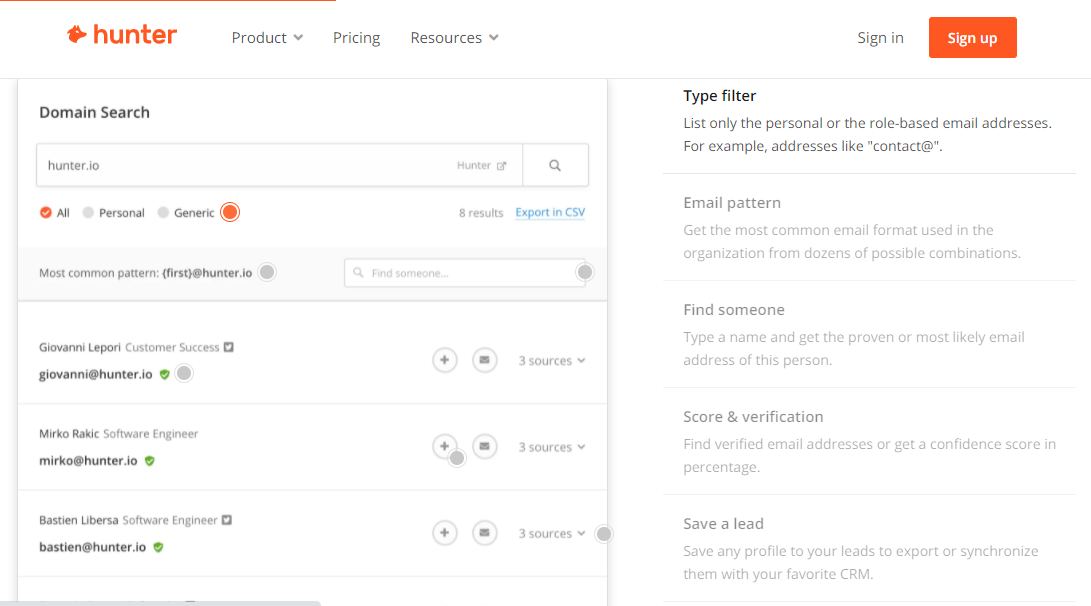Click the hotspot beside Bastien's sources

click(604, 534)
